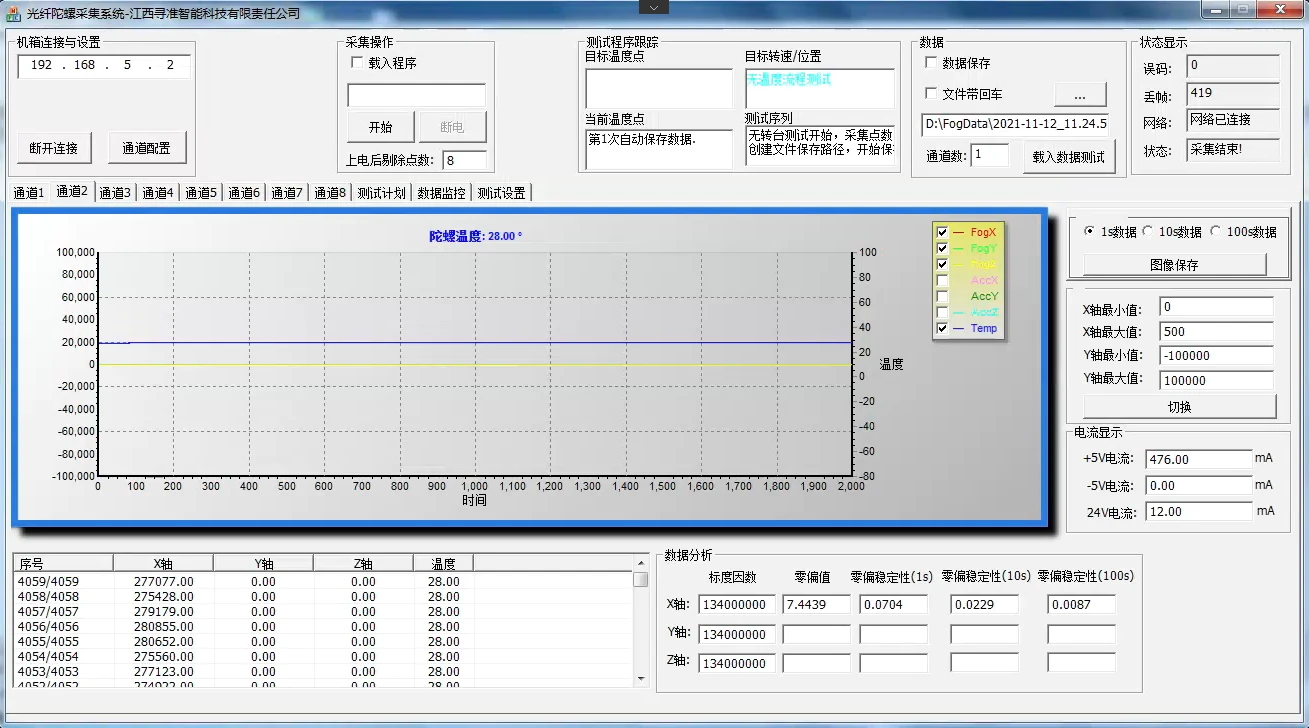Enable the 载入程序 checkbox
The image size is (1309, 728).
(357, 63)
